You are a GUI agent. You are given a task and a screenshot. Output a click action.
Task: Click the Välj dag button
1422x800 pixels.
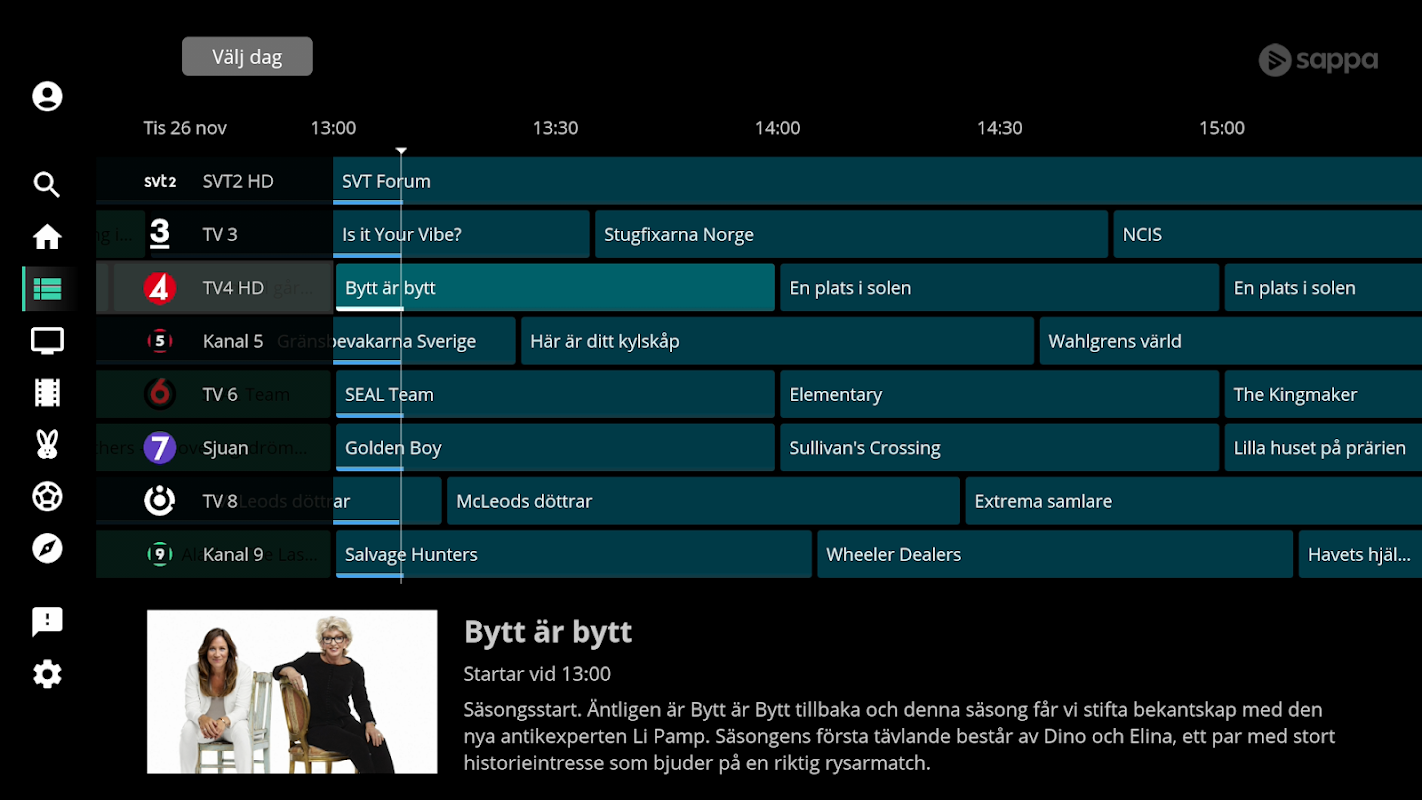tap(247, 57)
